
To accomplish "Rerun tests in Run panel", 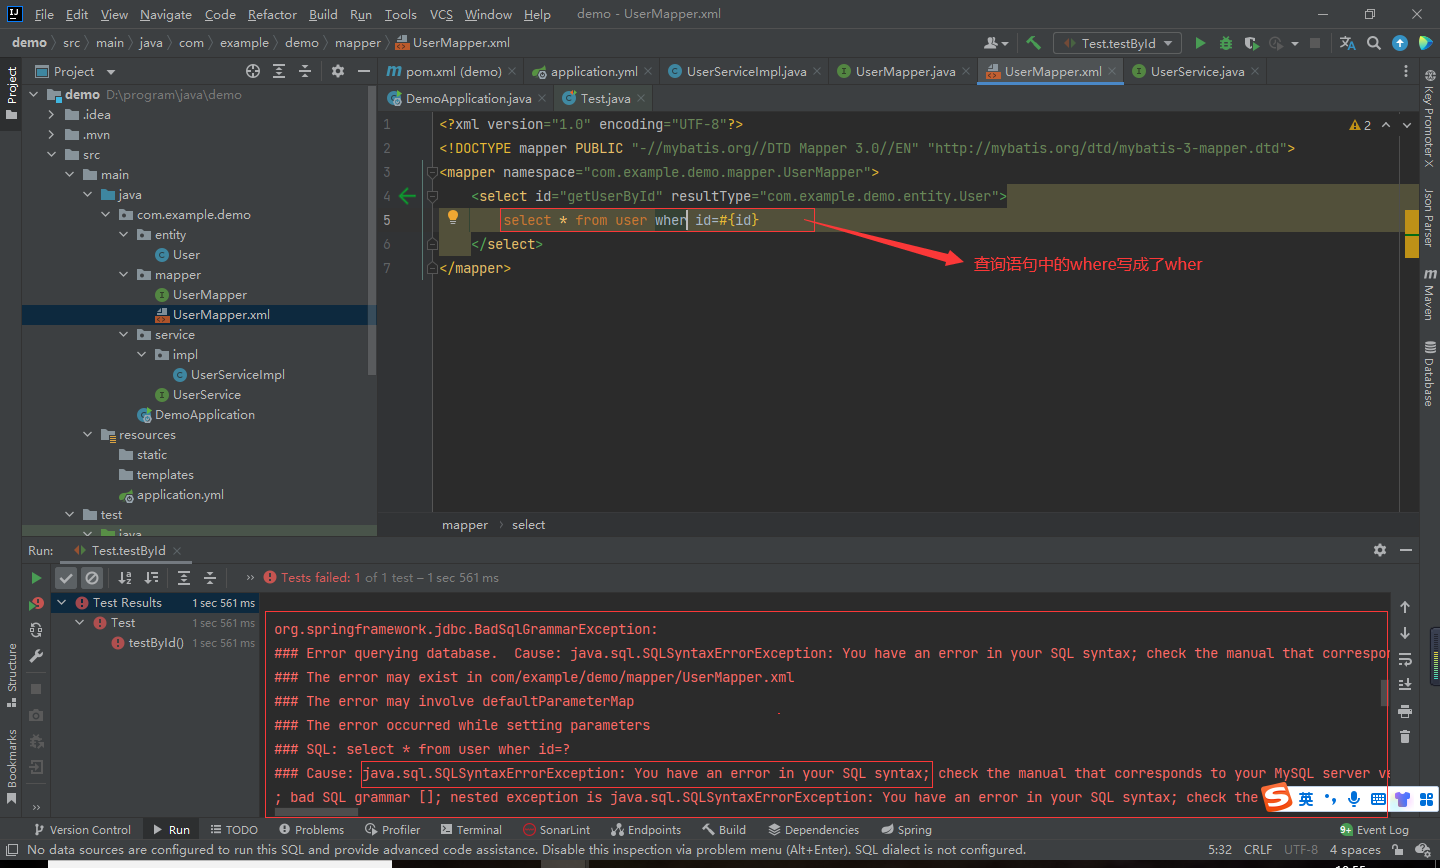I will (x=36, y=578).
